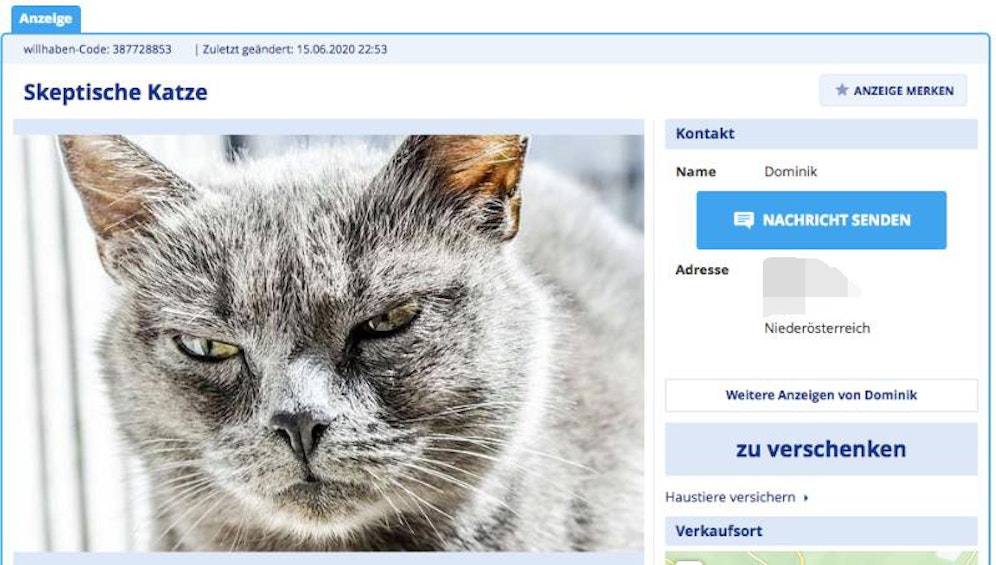Click the Niederösterreich address text
Viewport: 996px width, 565px height.
(x=817, y=328)
